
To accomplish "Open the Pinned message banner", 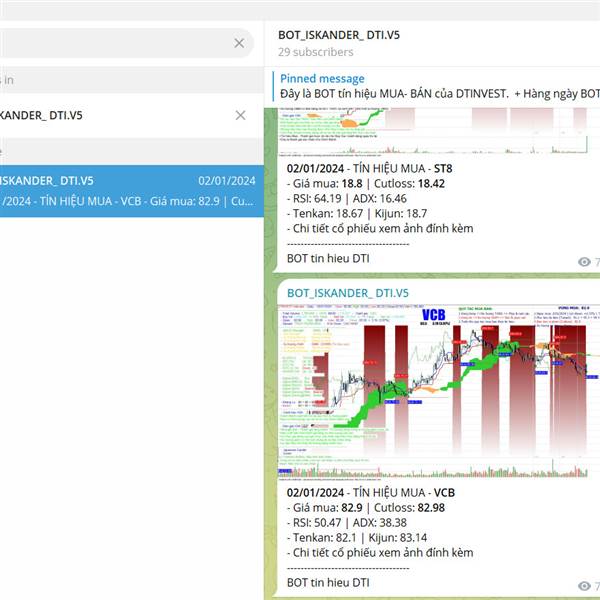I will (436, 86).
